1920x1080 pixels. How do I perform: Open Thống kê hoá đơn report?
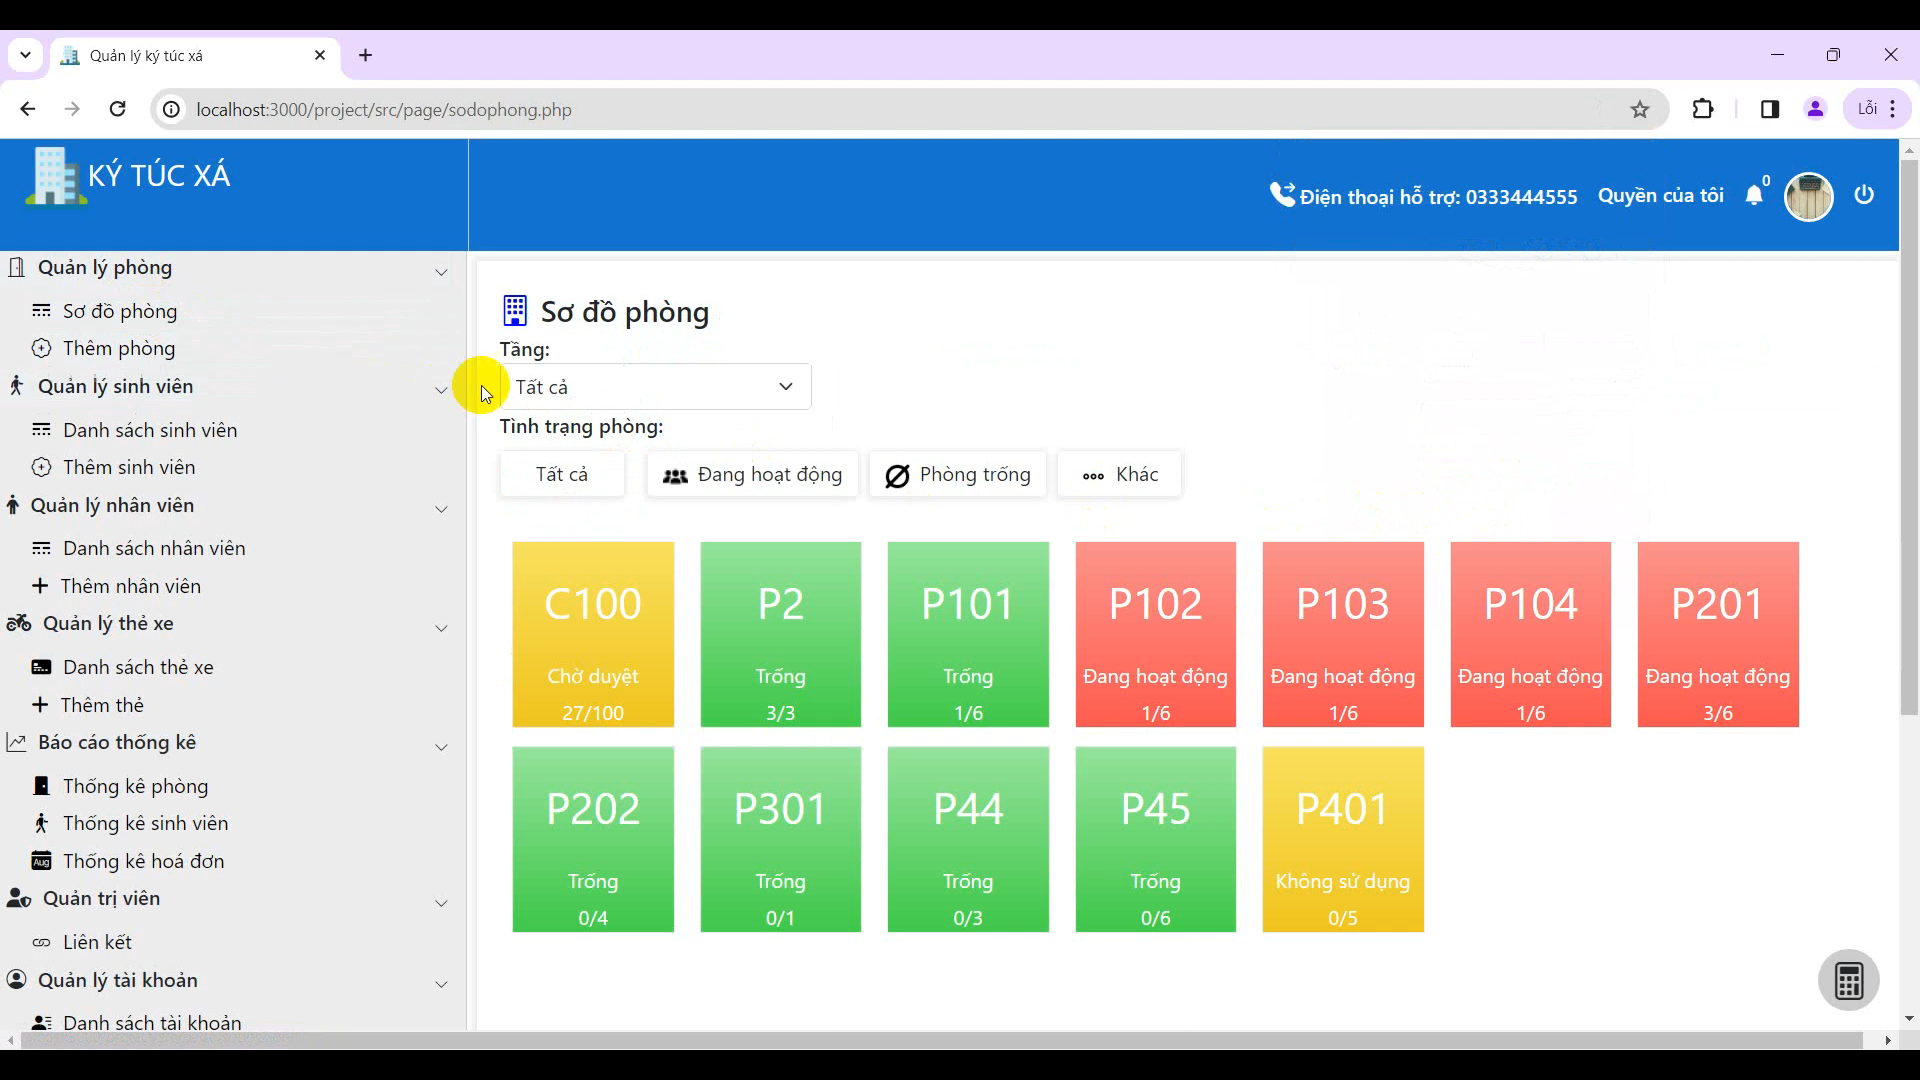(x=143, y=861)
